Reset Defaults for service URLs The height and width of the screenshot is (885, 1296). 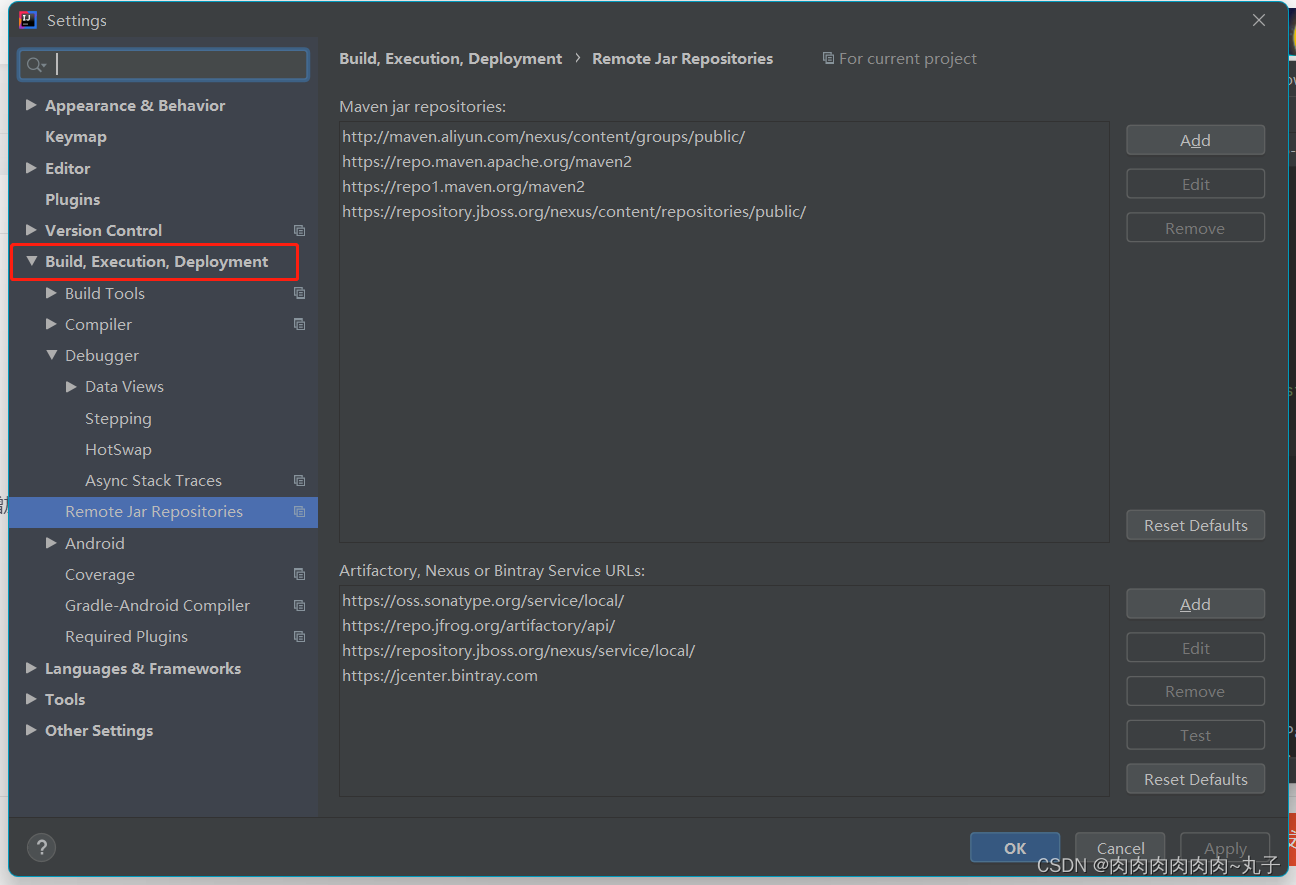pos(1195,779)
